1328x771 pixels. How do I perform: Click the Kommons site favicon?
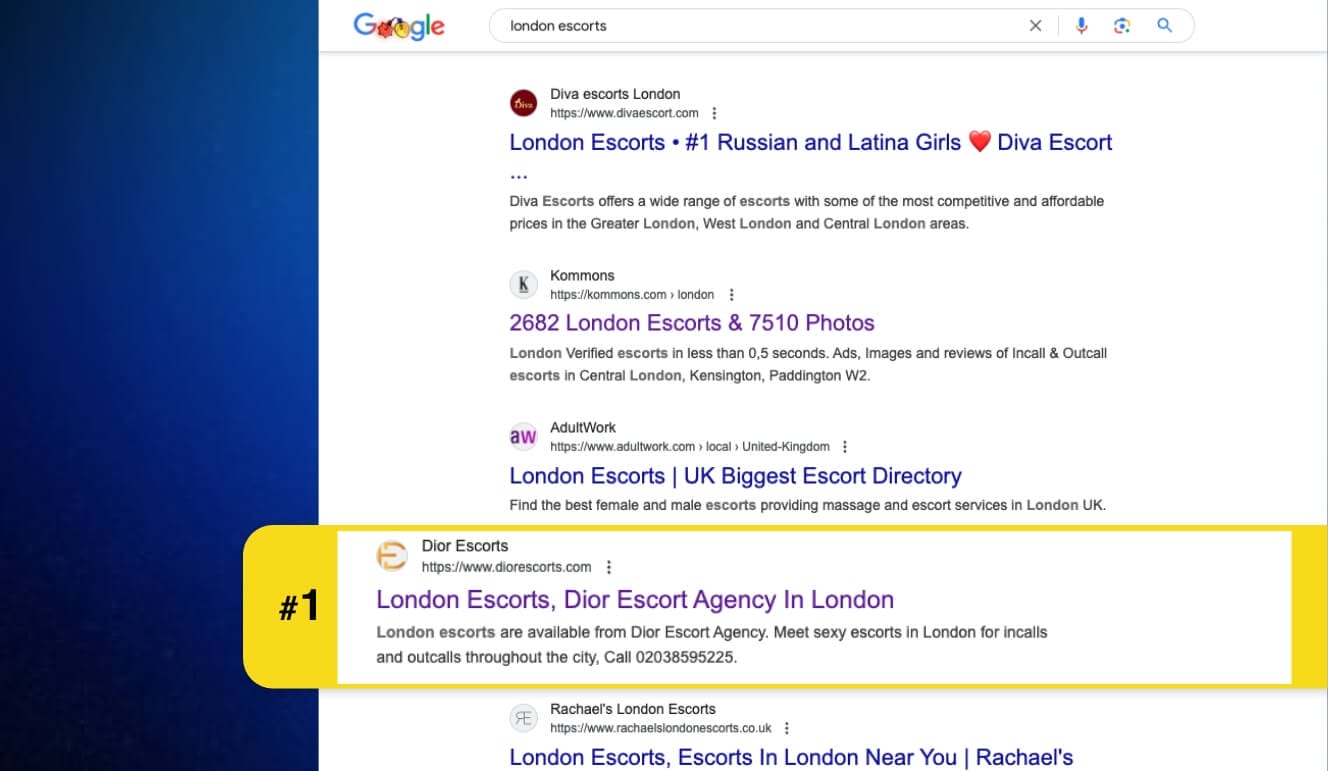click(523, 285)
